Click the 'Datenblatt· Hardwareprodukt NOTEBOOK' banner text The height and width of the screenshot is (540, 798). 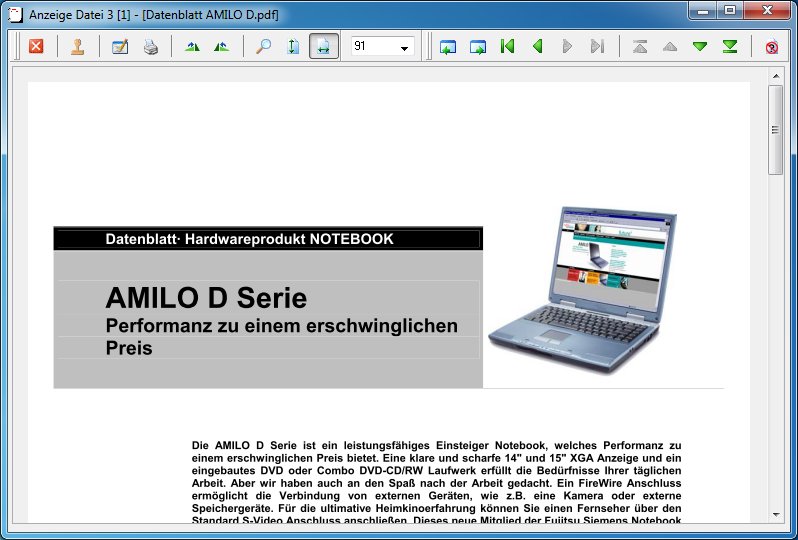[249, 239]
